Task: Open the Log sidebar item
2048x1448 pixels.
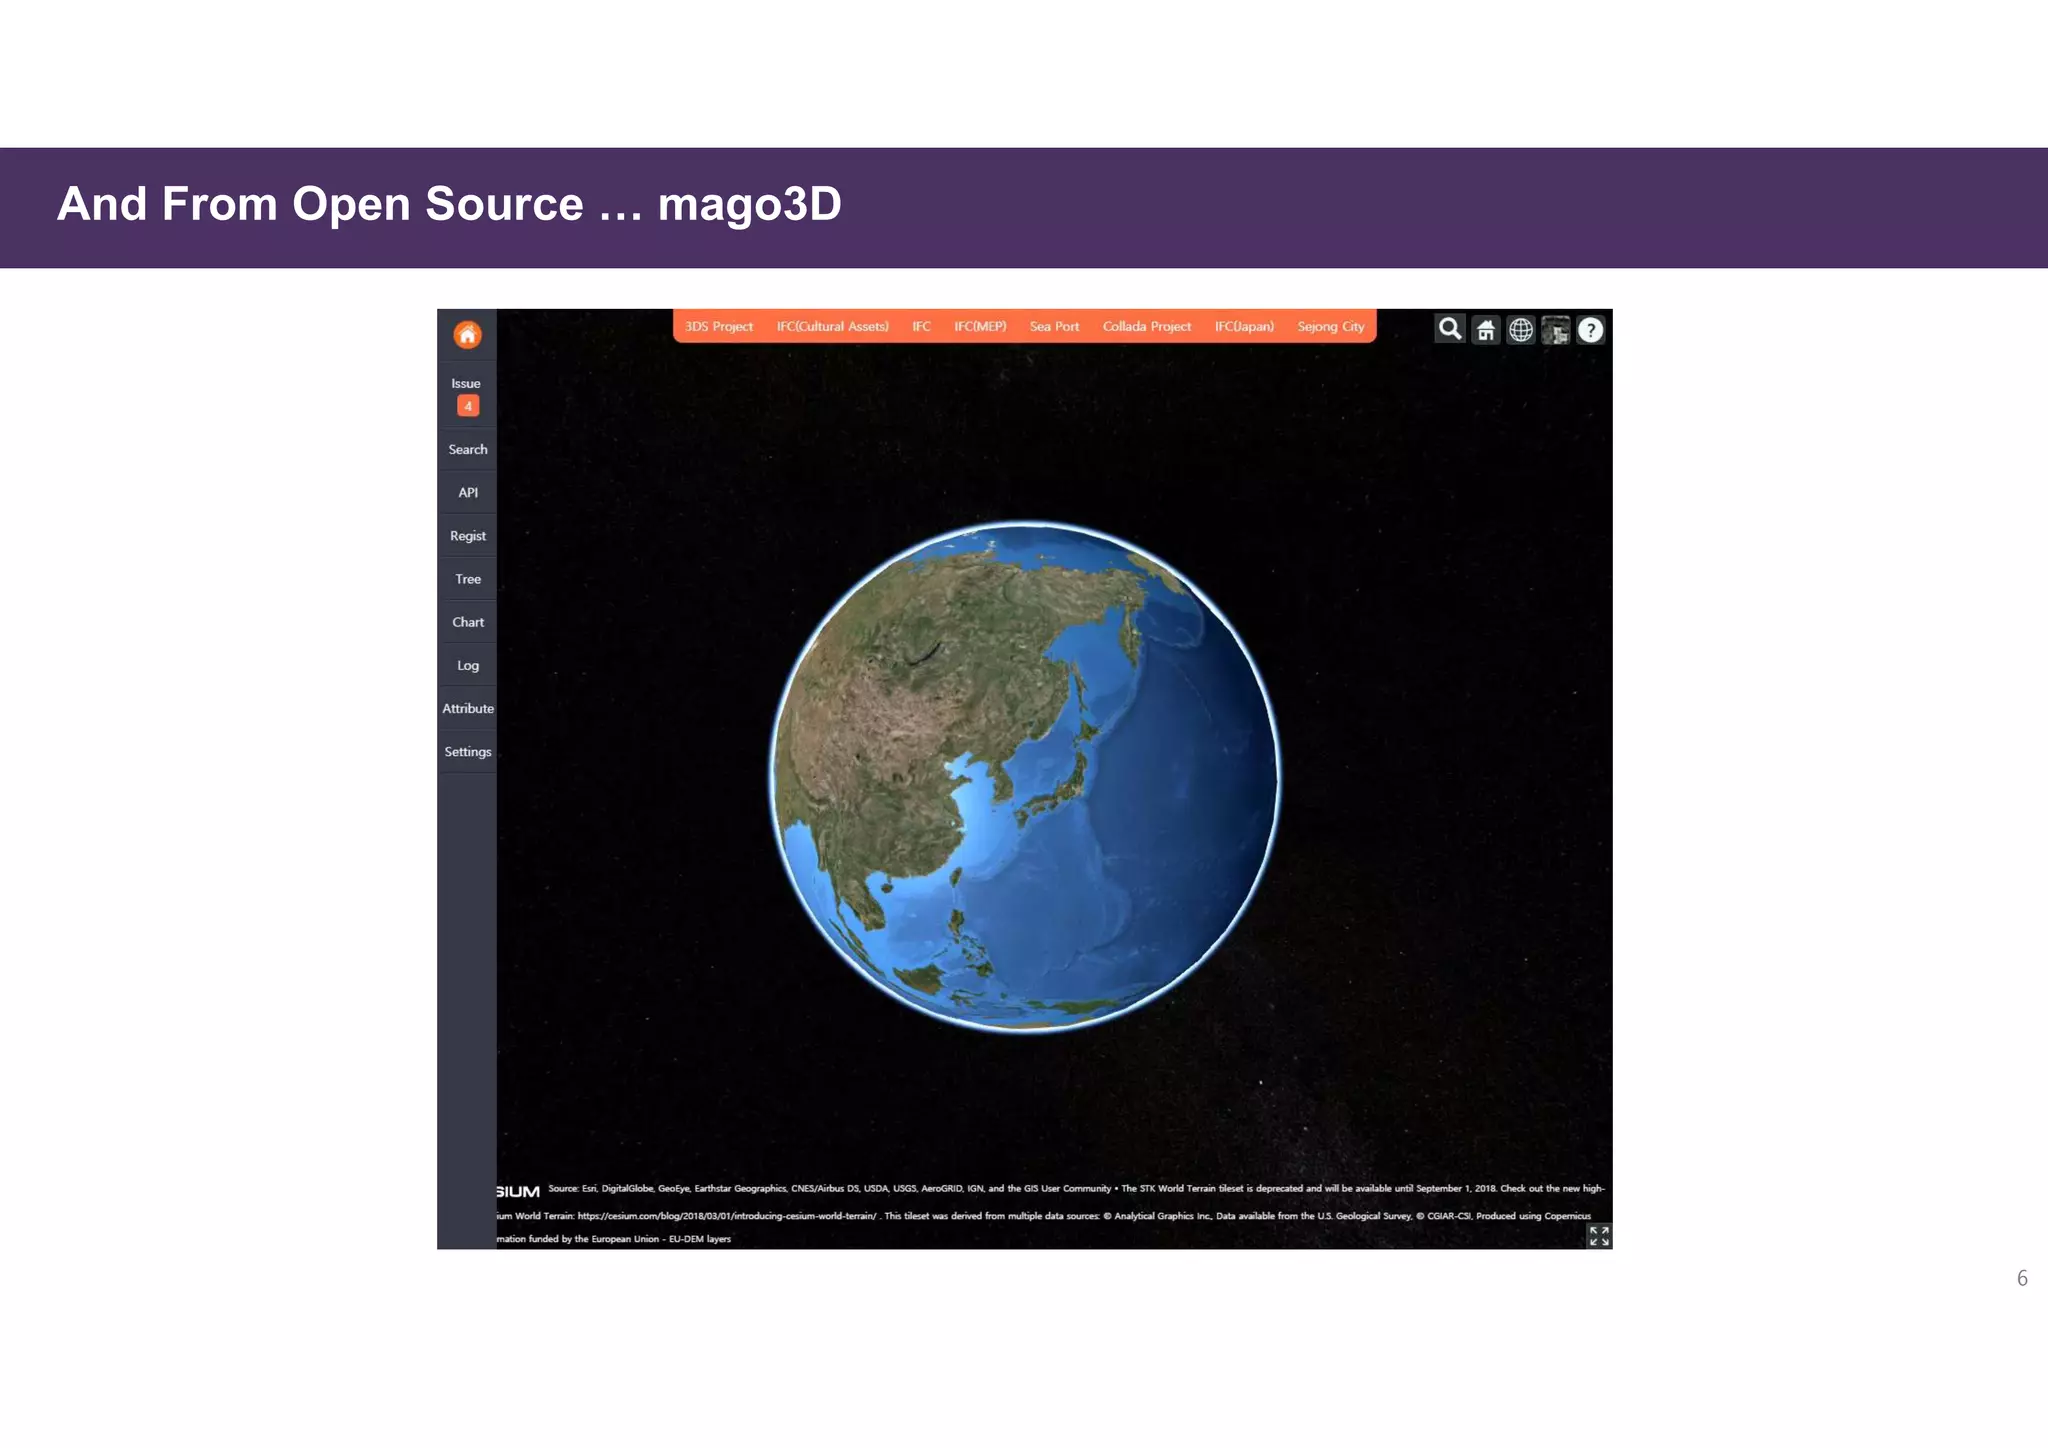Action: tap(467, 666)
